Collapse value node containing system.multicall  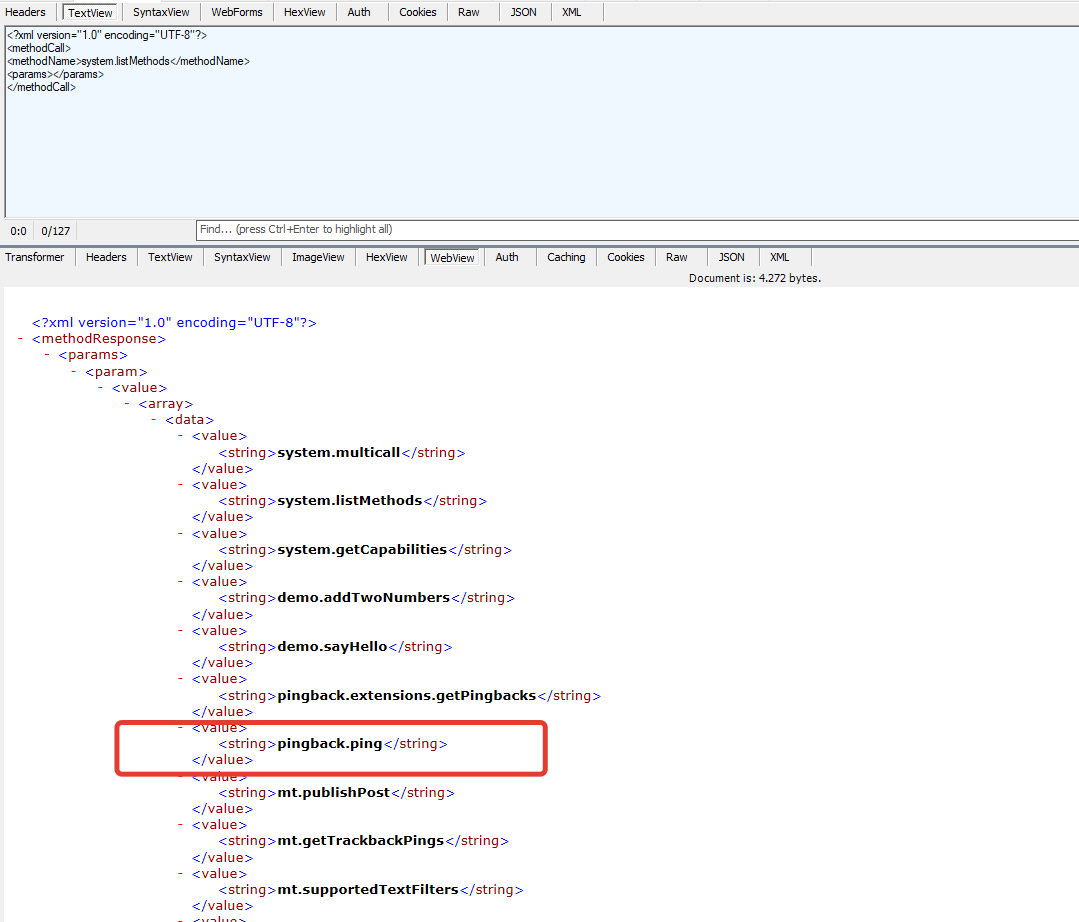[x=181, y=436]
